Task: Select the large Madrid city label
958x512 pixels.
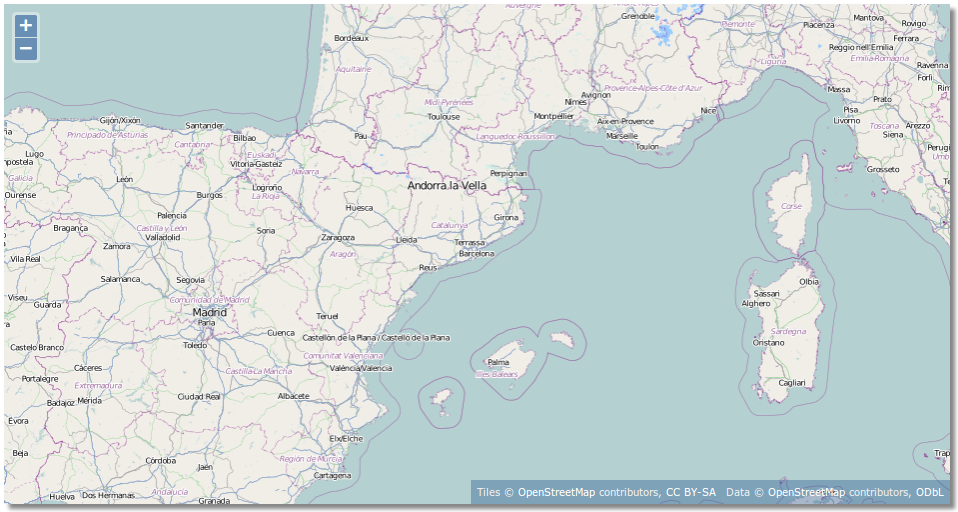Action: pos(210,312)
